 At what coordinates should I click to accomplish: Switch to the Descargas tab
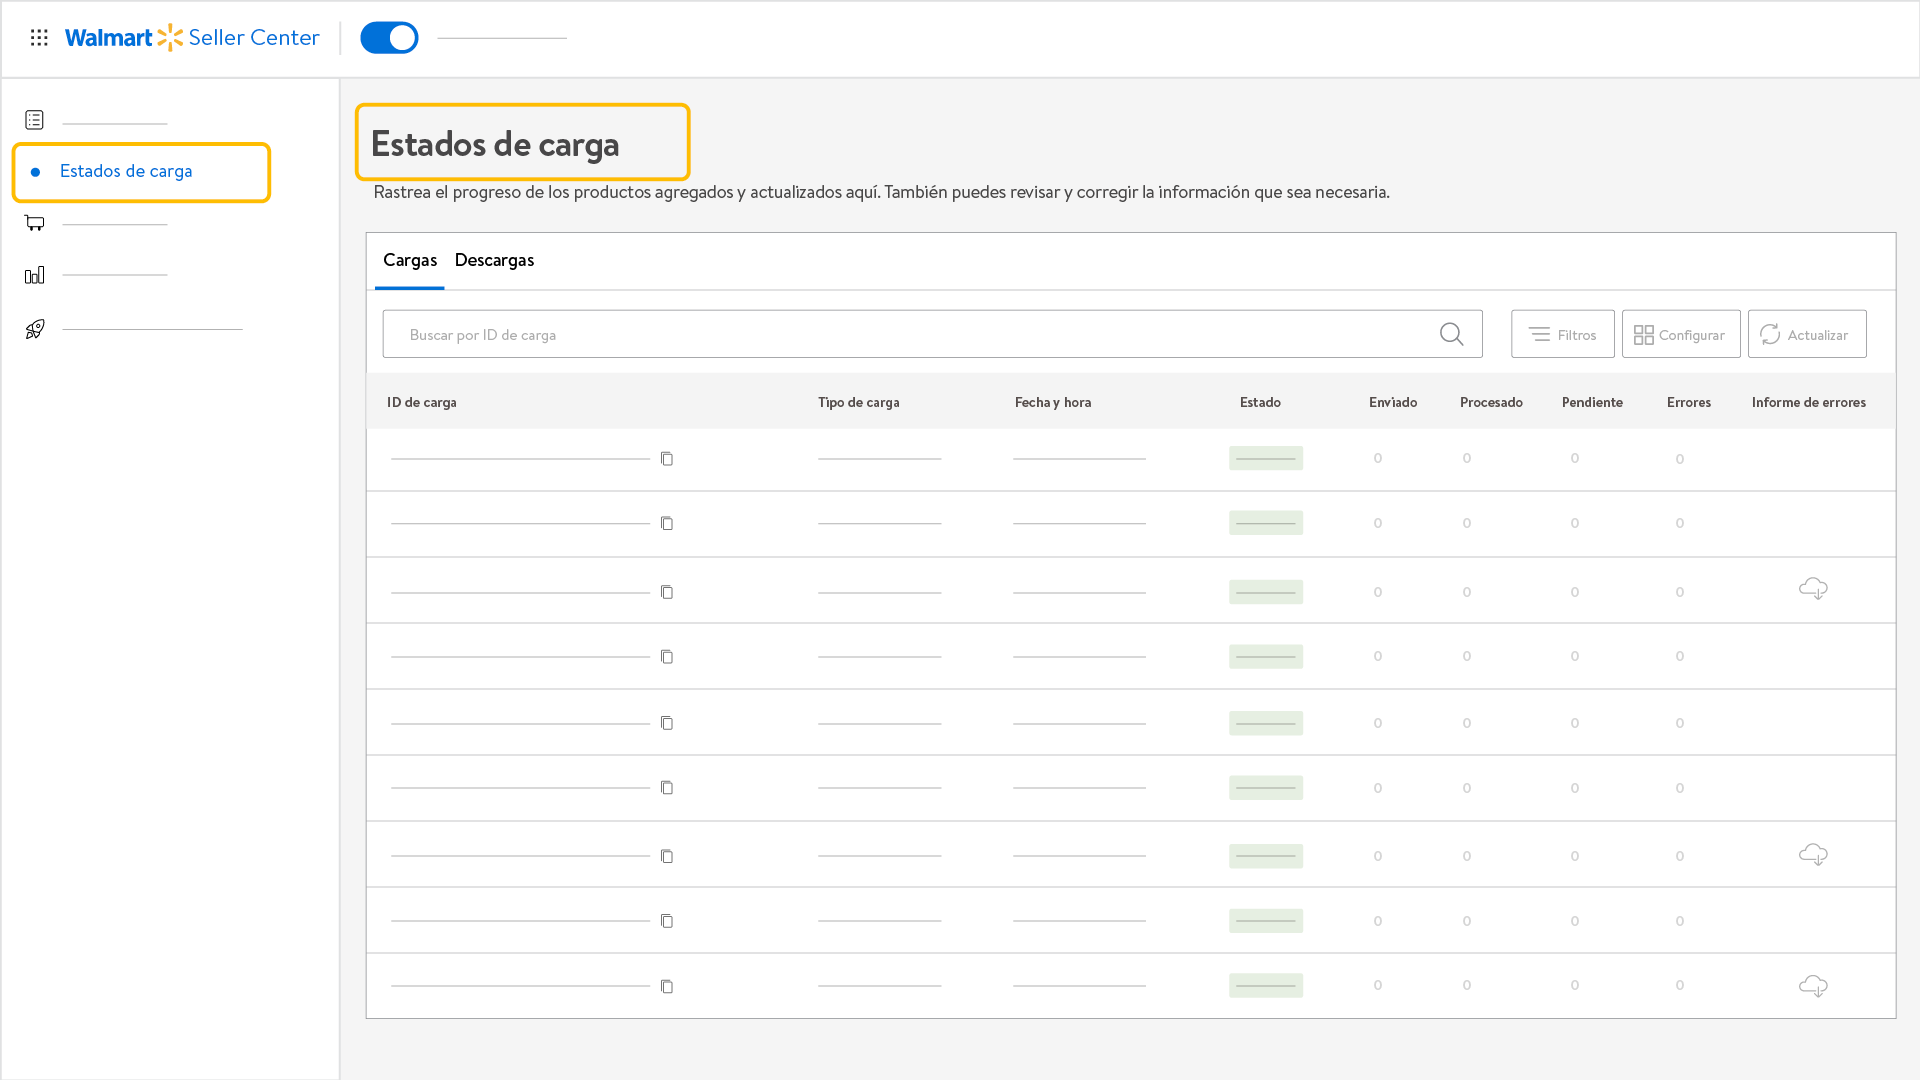[x=494, y=260]
